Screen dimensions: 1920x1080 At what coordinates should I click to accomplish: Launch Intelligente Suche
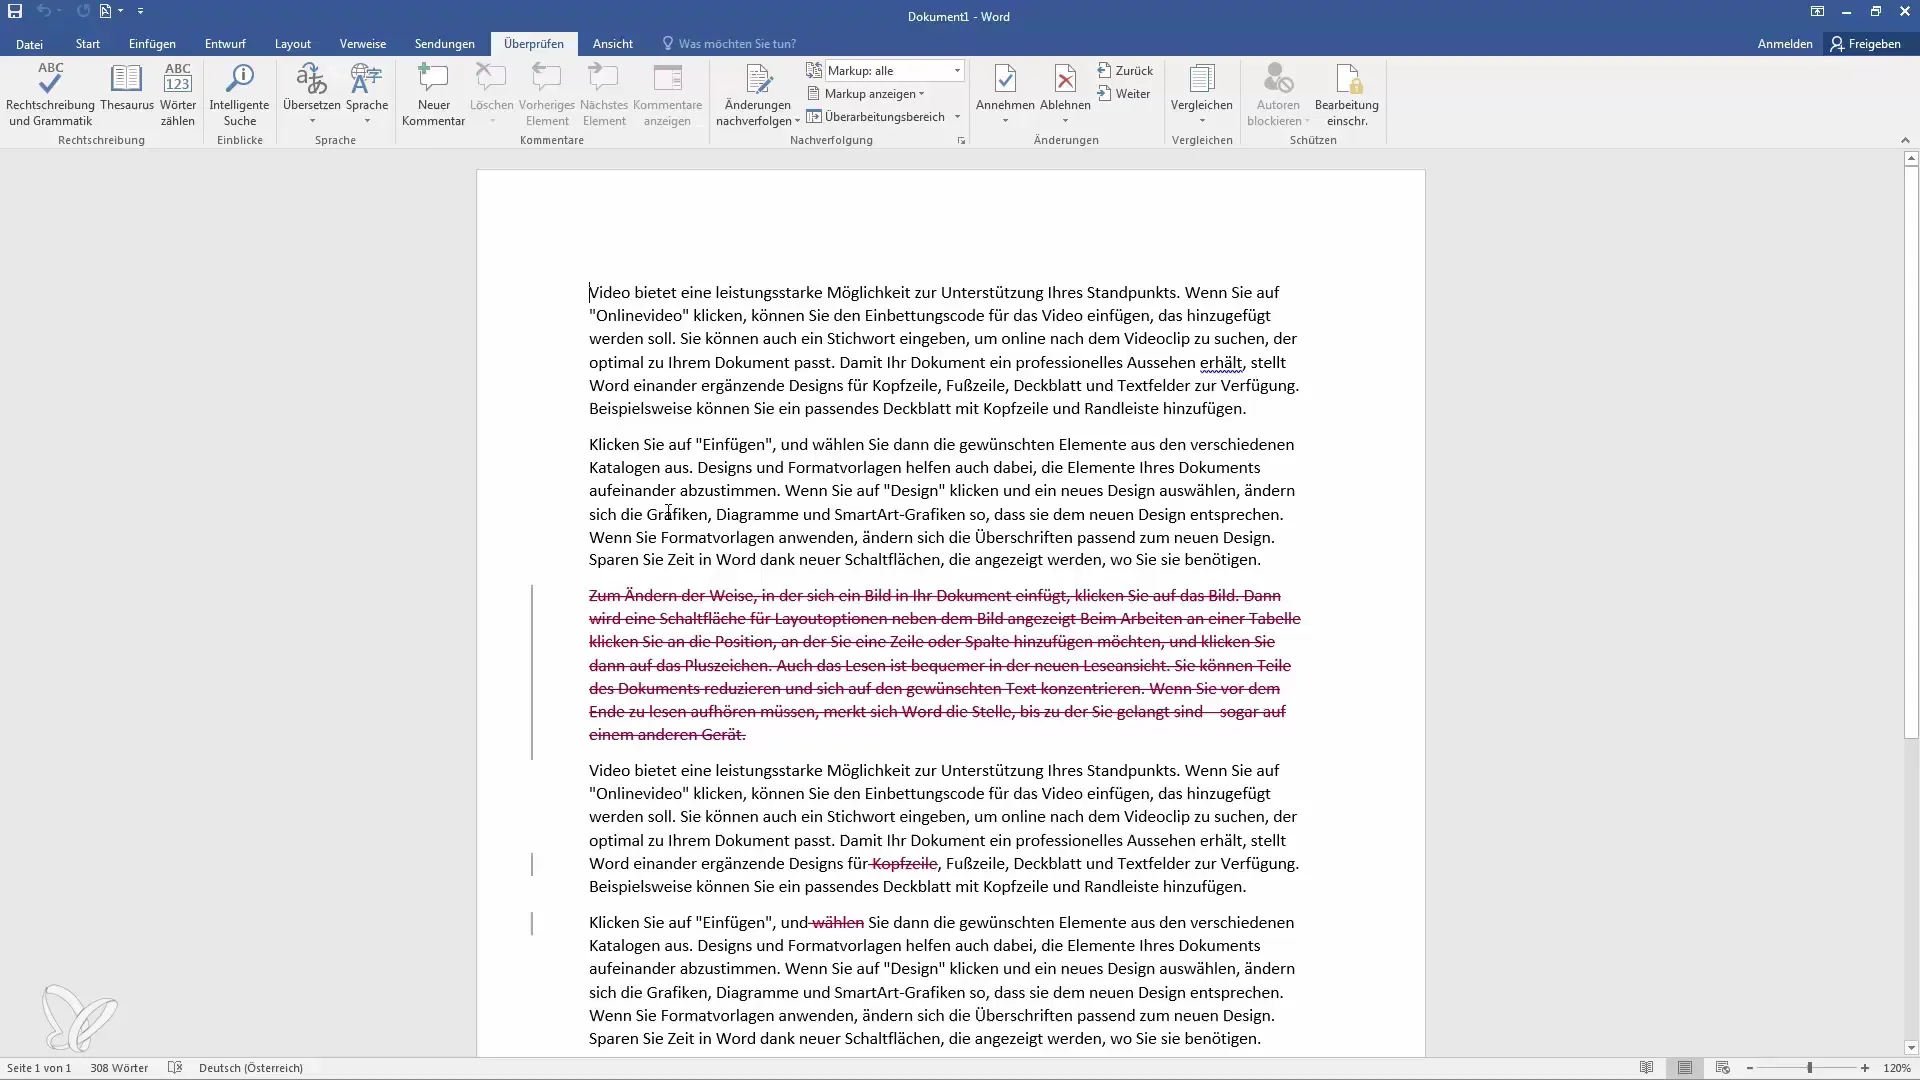click(x=239, y=95)
